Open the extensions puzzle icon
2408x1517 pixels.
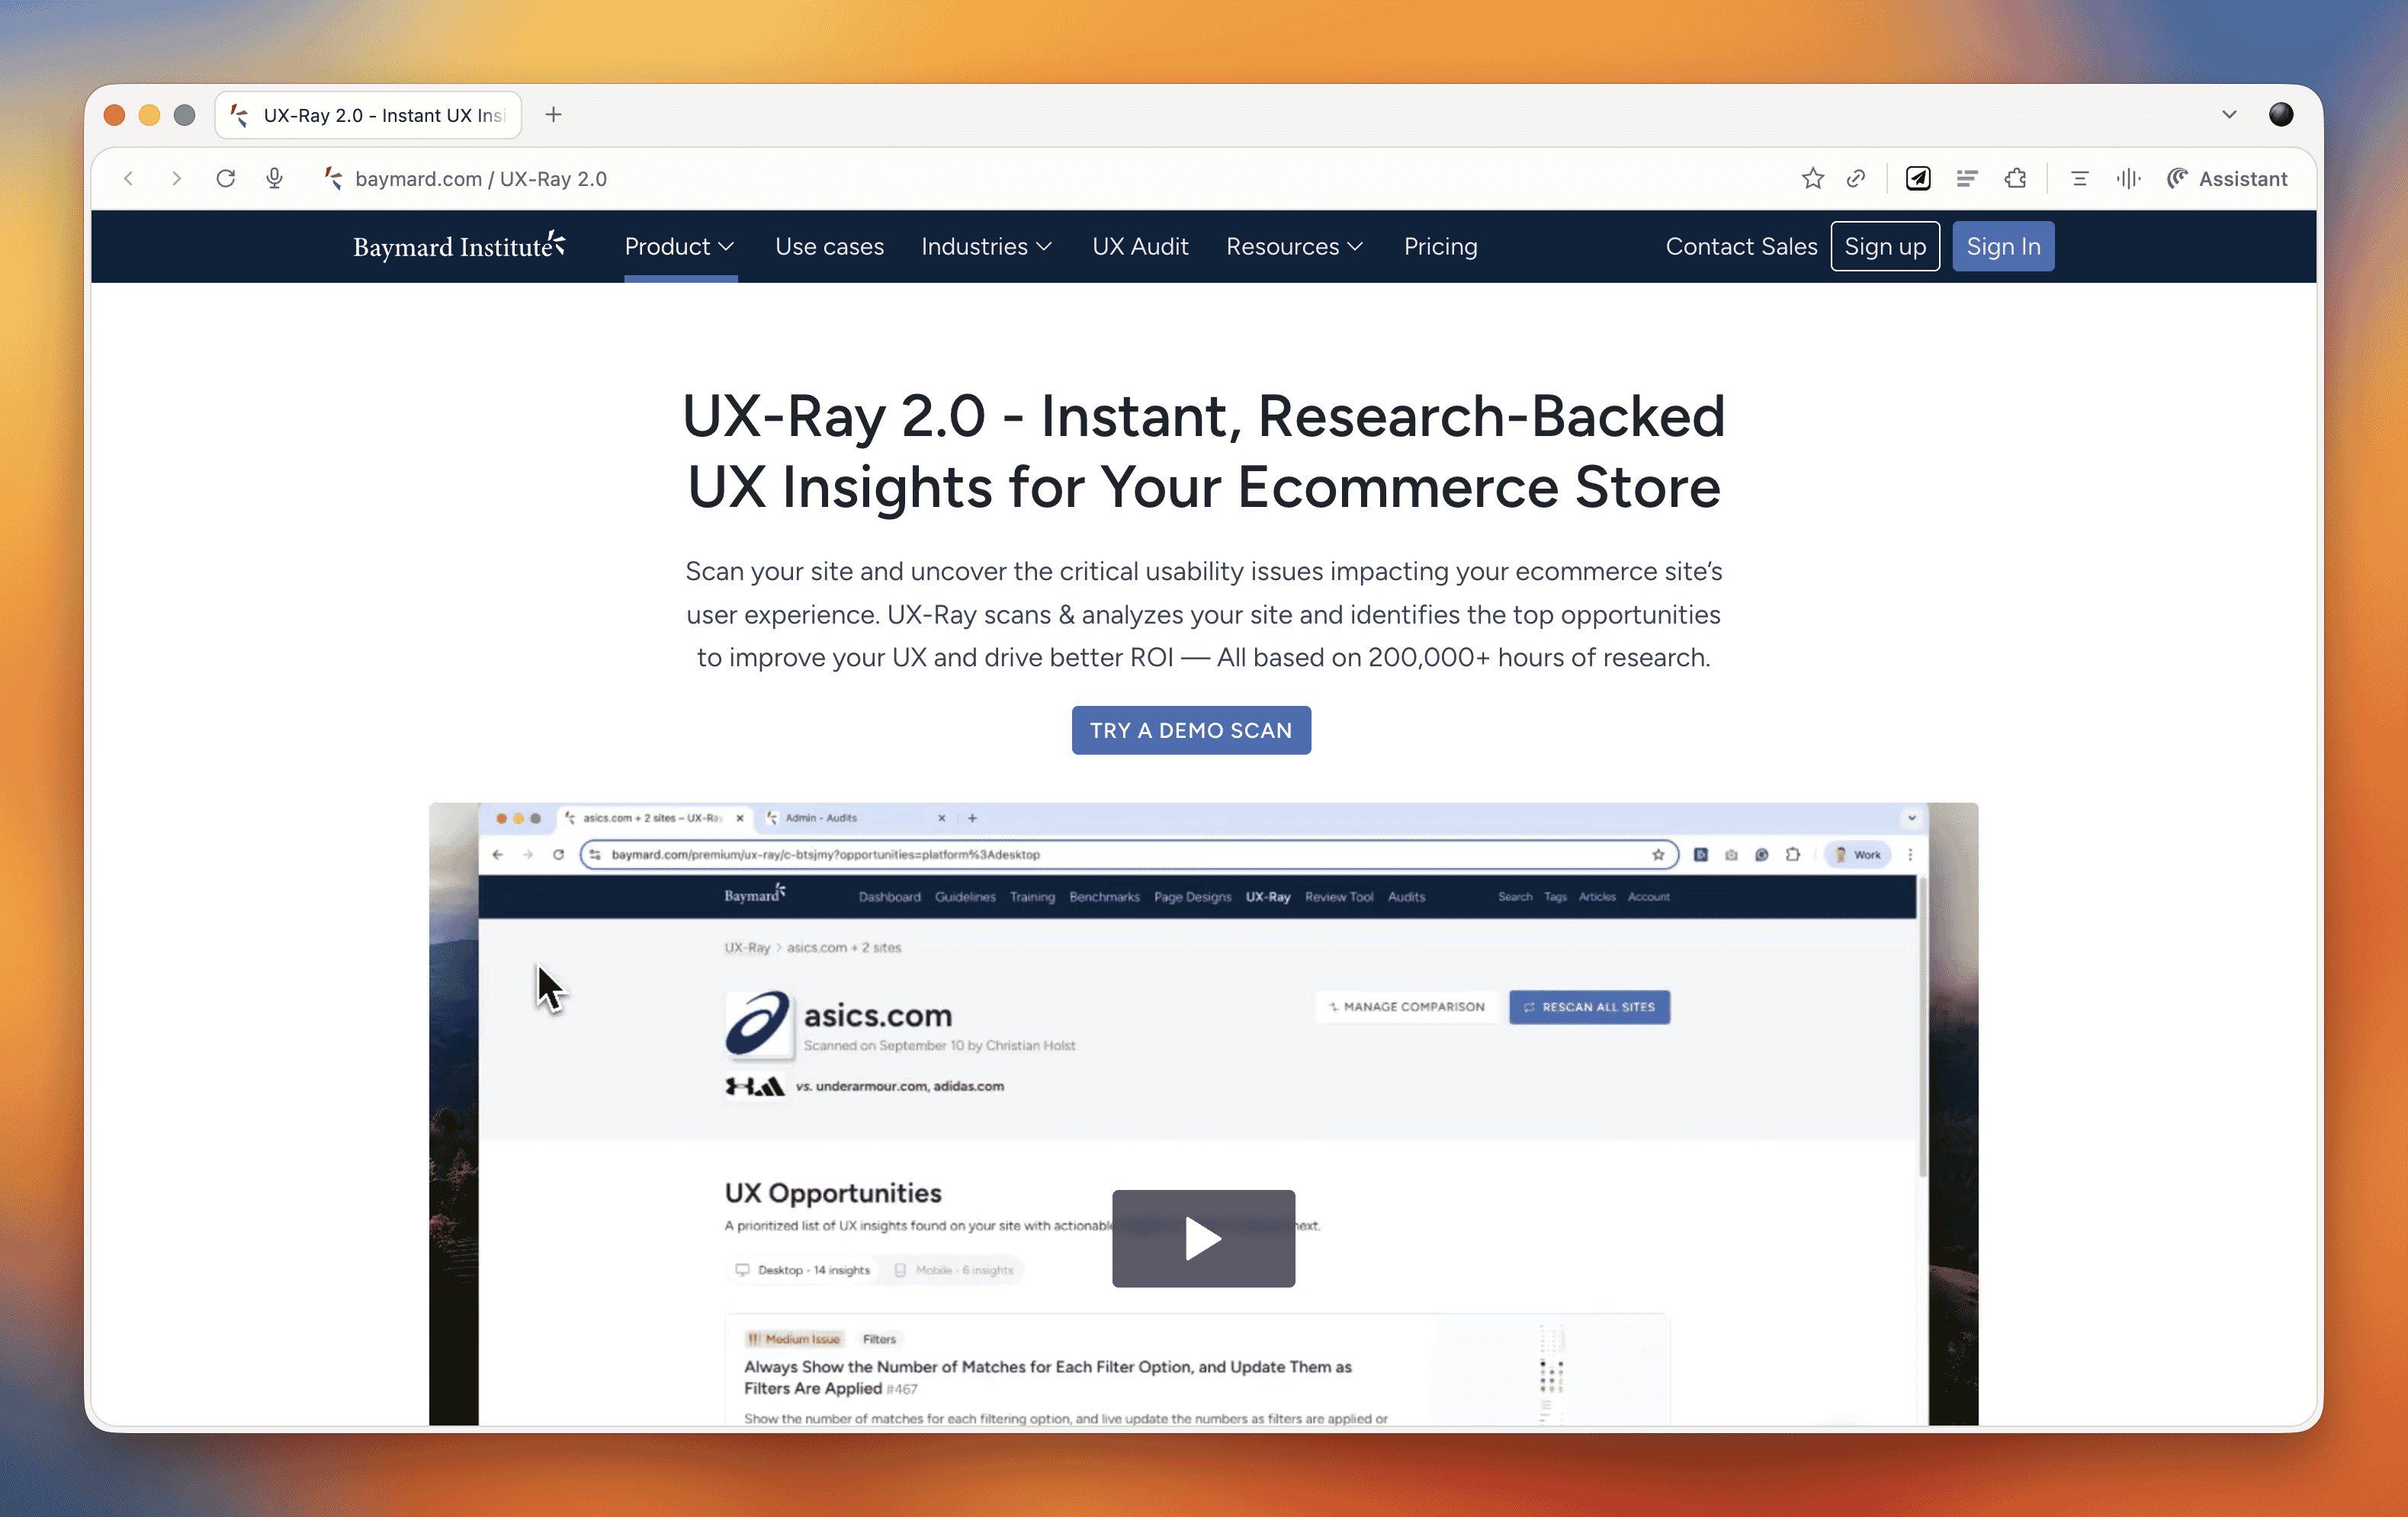pyautogui.click(x=2016, y=179)
